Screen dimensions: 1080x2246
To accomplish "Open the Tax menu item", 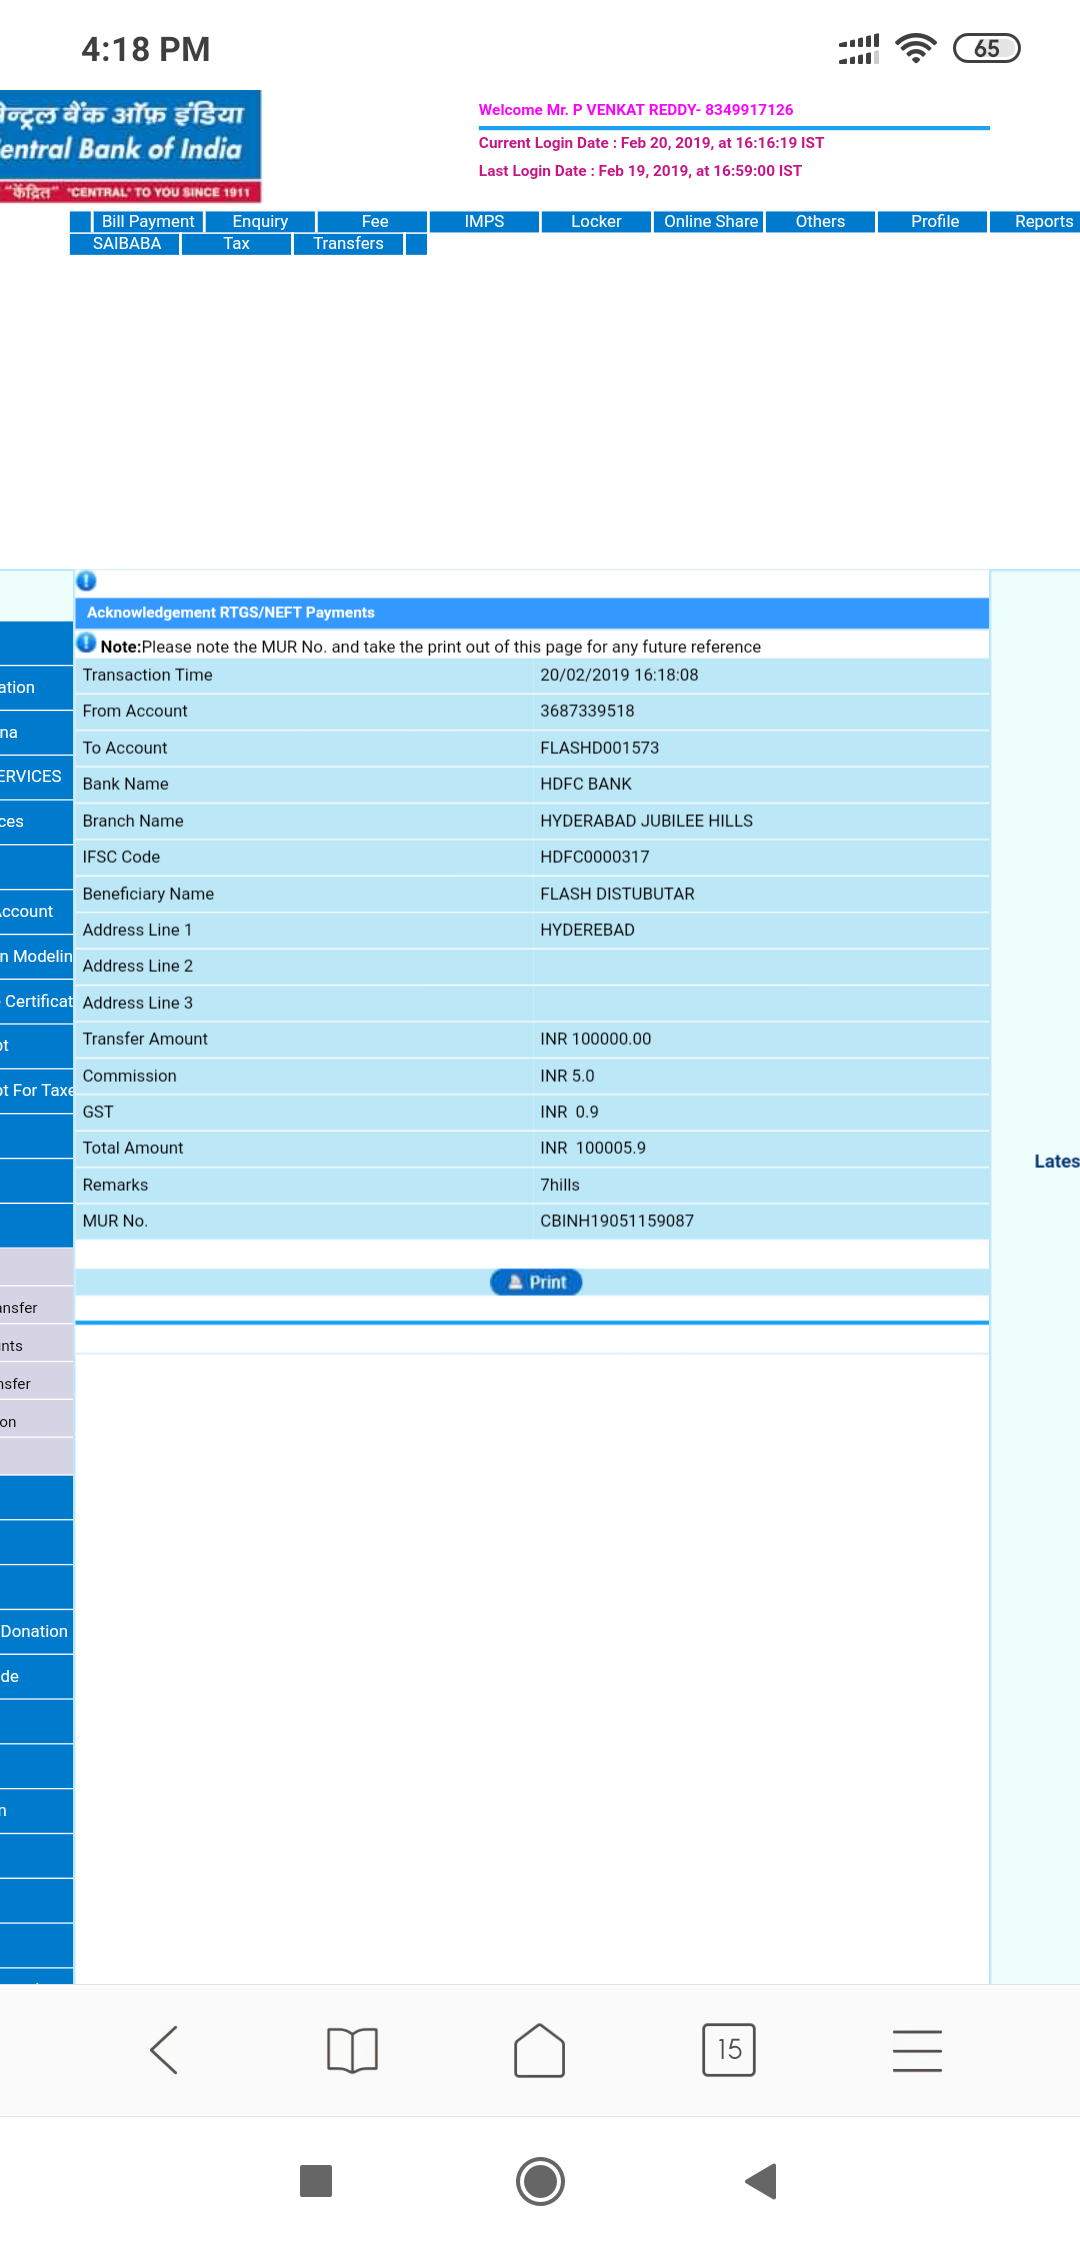I will click(x=236, y=244).
